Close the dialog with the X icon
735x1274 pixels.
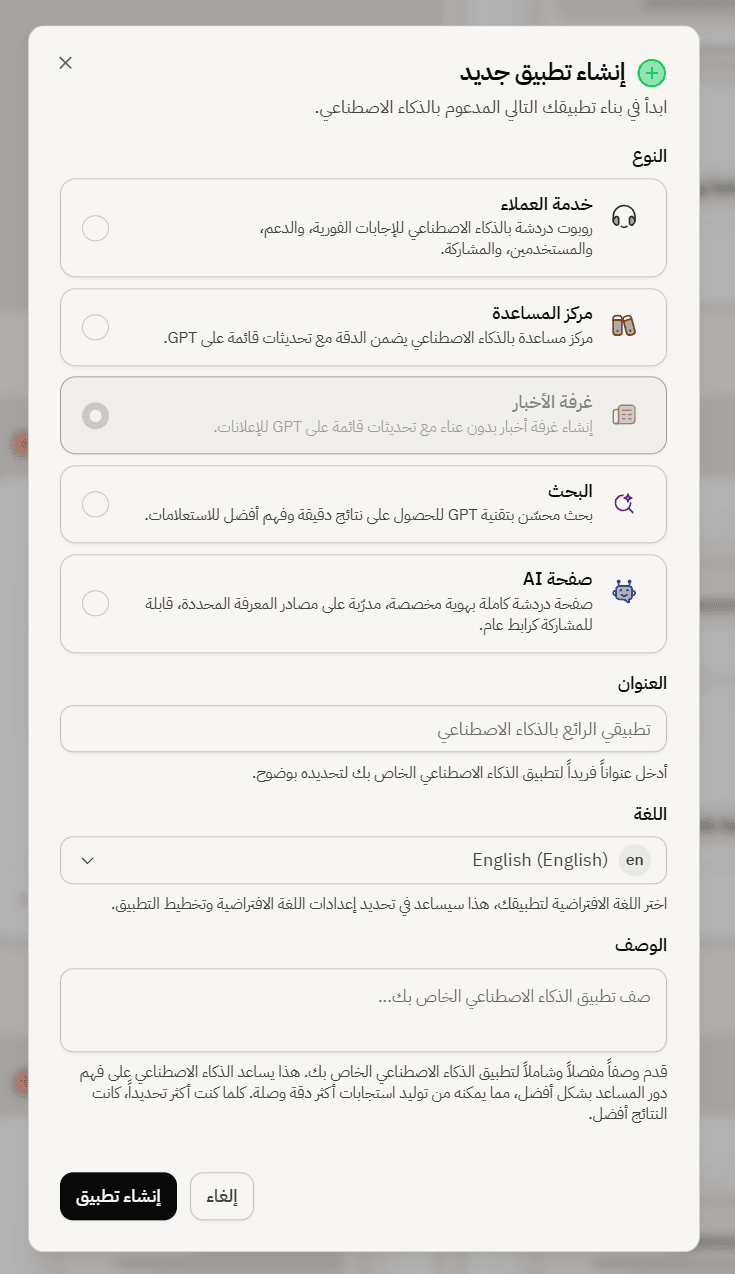[66, 63]
